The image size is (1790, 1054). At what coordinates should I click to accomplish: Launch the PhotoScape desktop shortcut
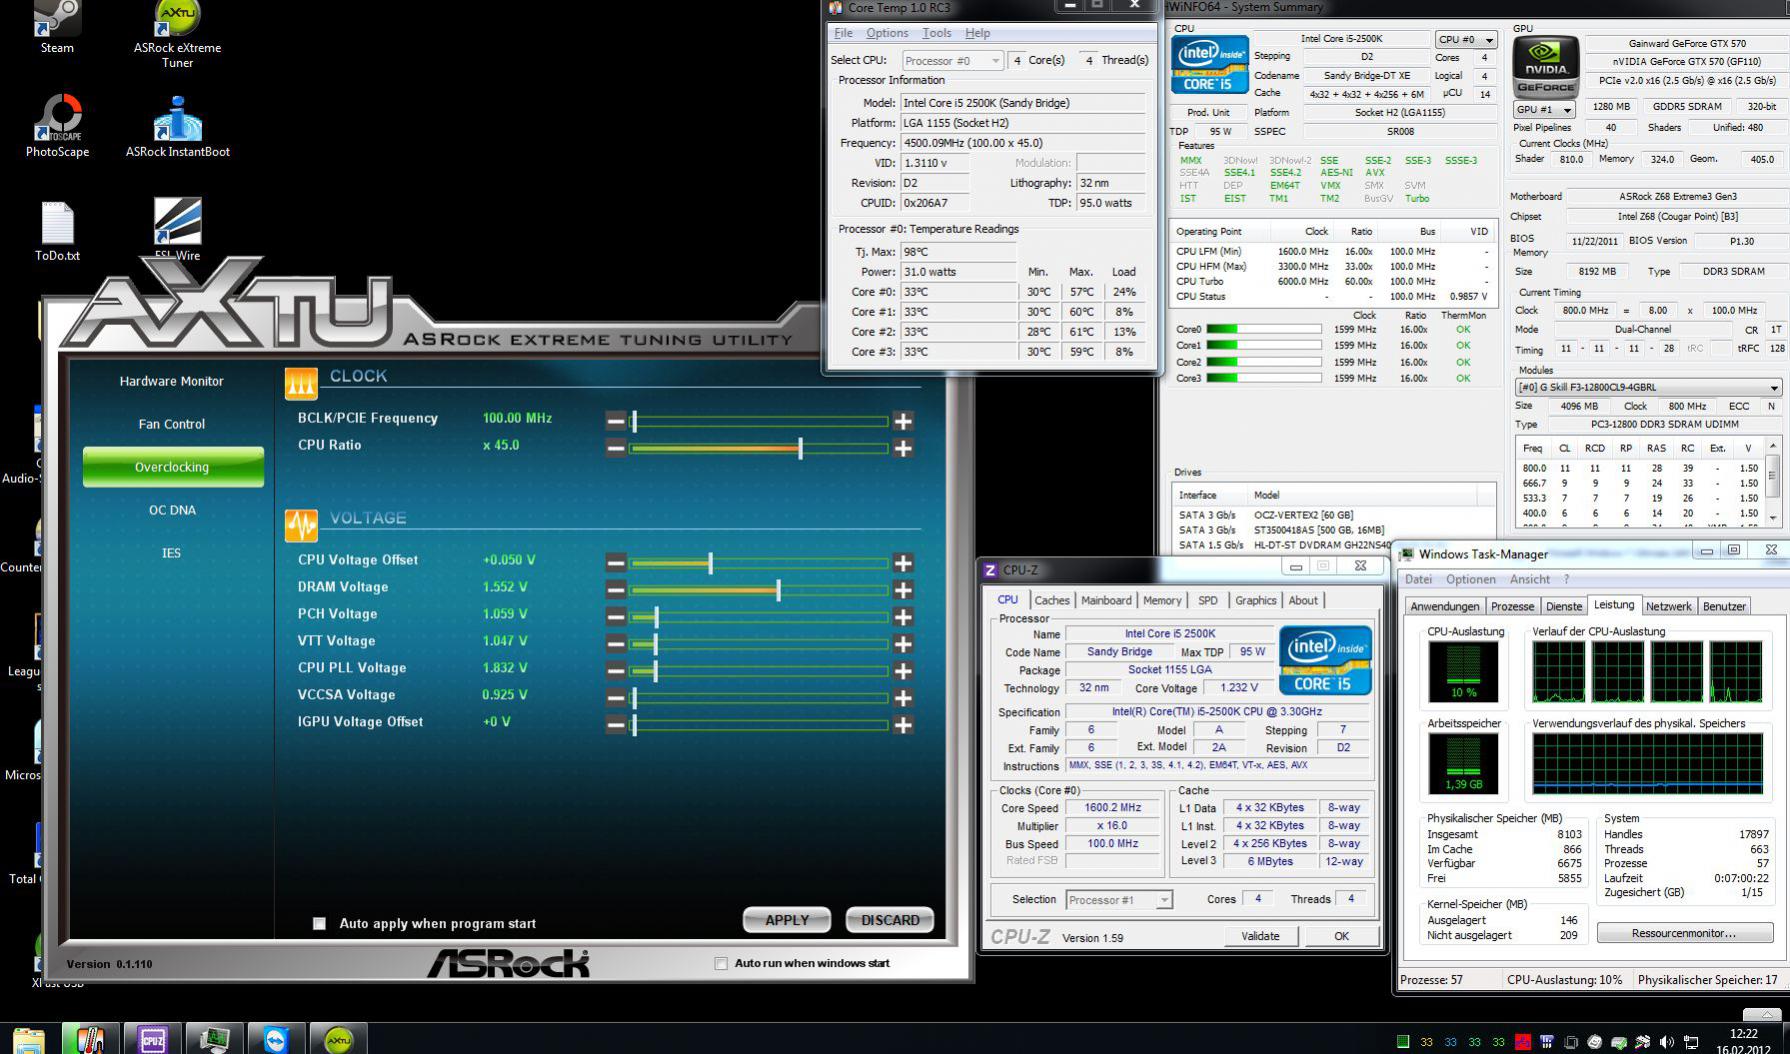click(57, 125)
